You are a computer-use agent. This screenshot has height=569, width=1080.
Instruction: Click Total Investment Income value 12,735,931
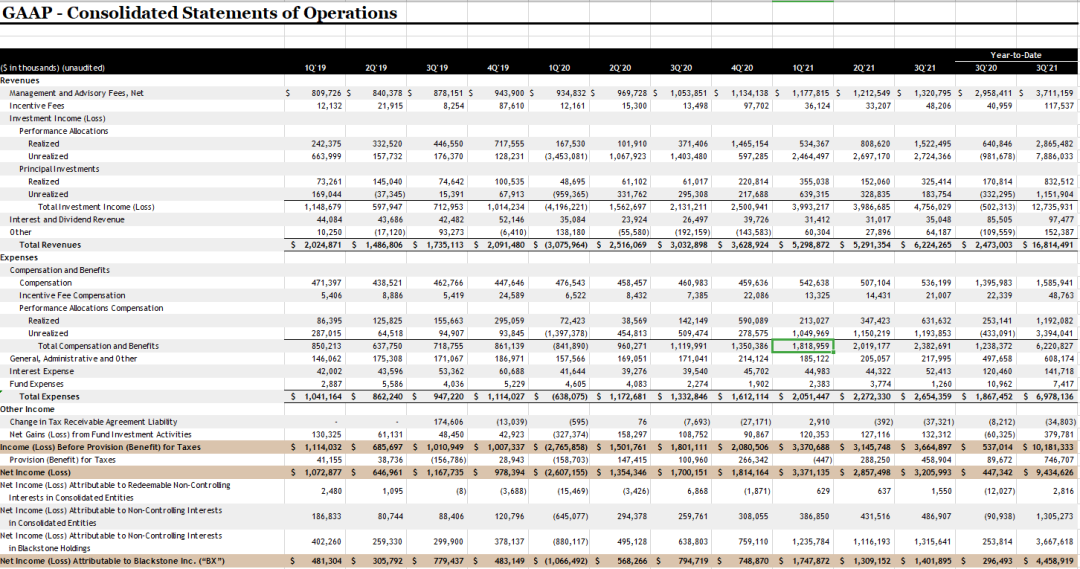(1052, 207)
